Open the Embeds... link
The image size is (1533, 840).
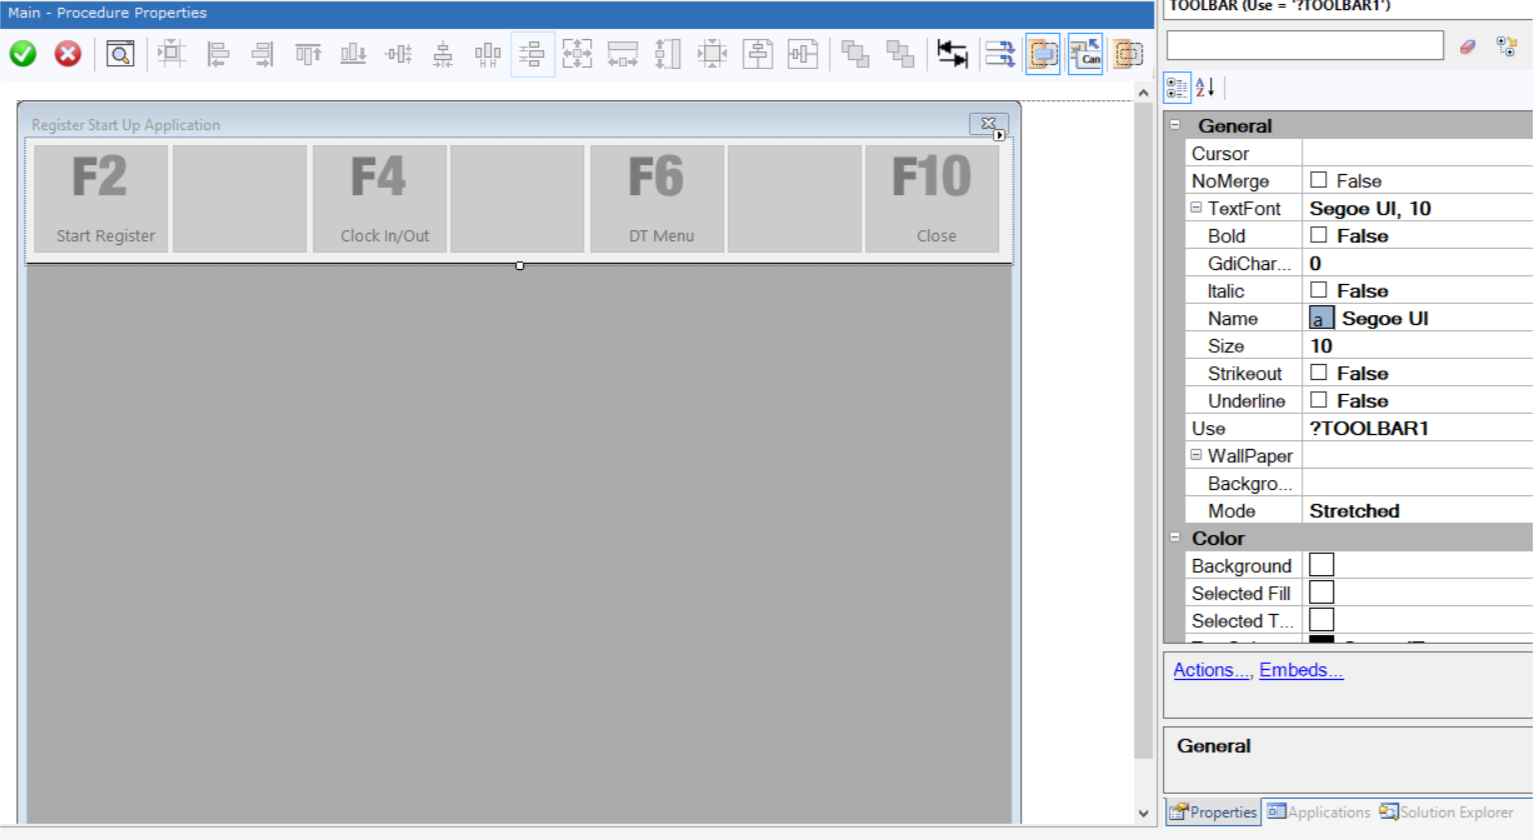pyautogui.click(x=1300, y=670)
